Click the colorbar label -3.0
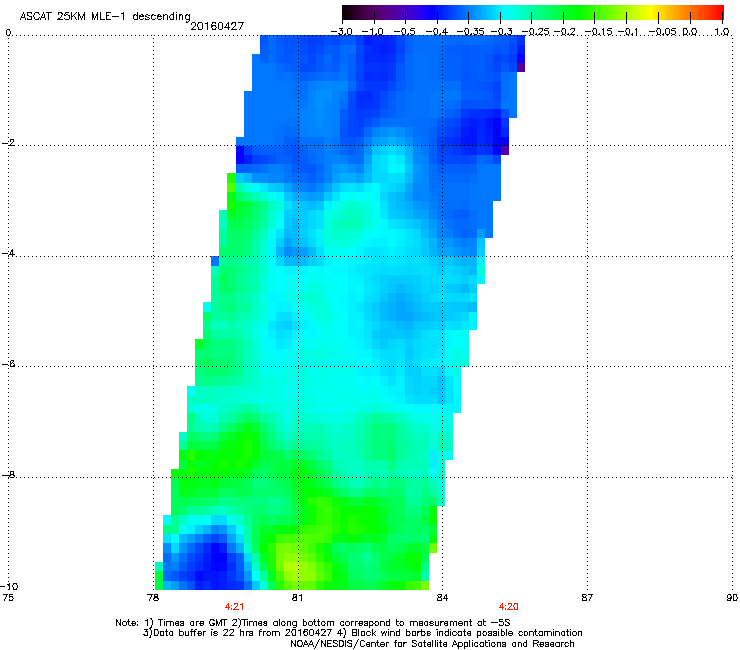This screenshot has height=650, width=740. (x=341, y=32)
